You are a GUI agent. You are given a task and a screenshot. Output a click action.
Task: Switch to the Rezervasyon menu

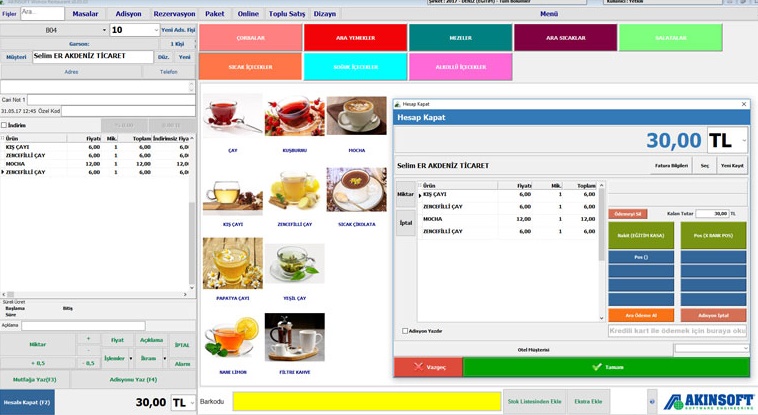tap(174, 14)
